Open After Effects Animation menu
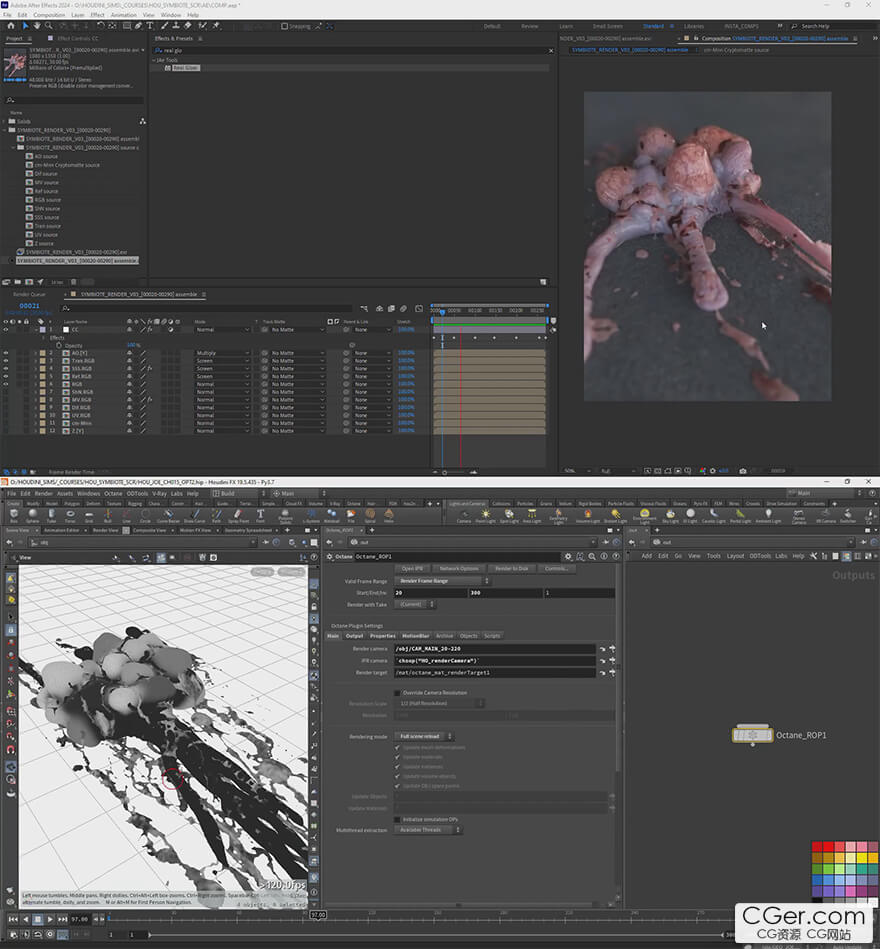The image size is (880, 949). (x=123, y=15)
